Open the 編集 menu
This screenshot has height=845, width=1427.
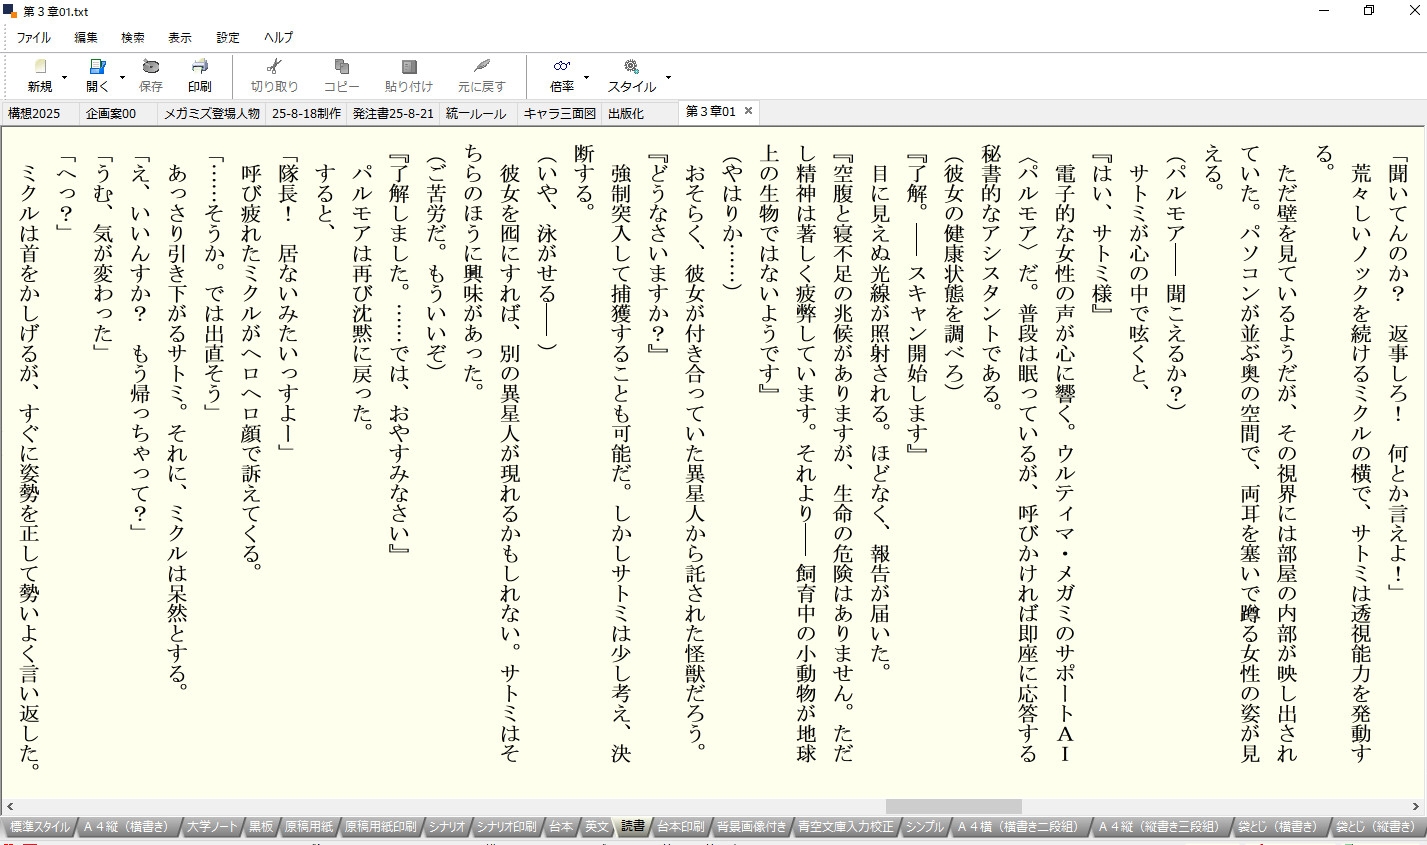[86, 37]
